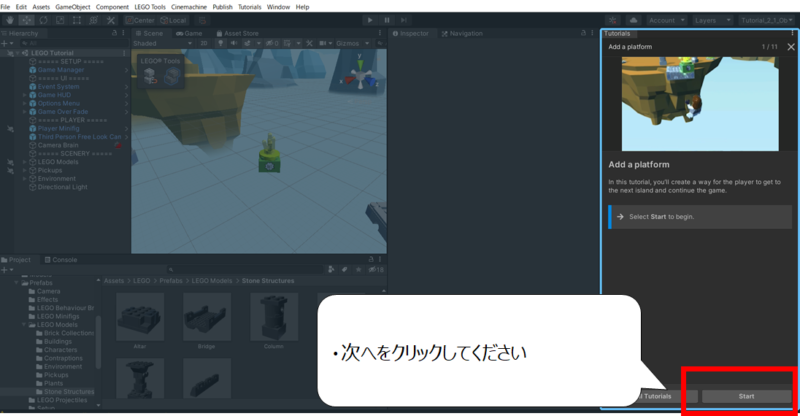Viewport: 800px width, 416px height.
Task: Toggle pickability icon beside Player Minifig
Action: click(10, 129)
